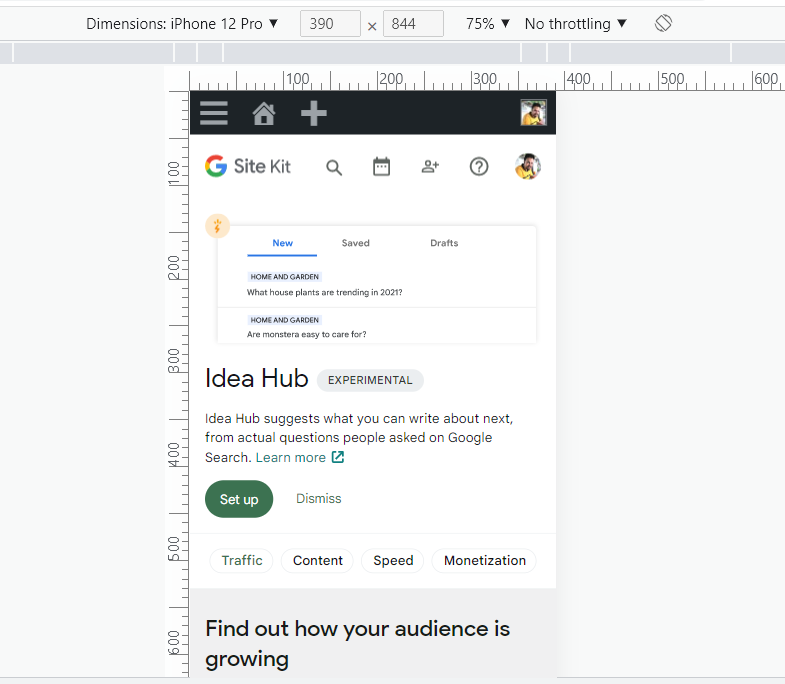The width and height of the screenshot is (785, 684).
Task: Select 'Are monstera easy to care for?'
Action: pos(306,334)
